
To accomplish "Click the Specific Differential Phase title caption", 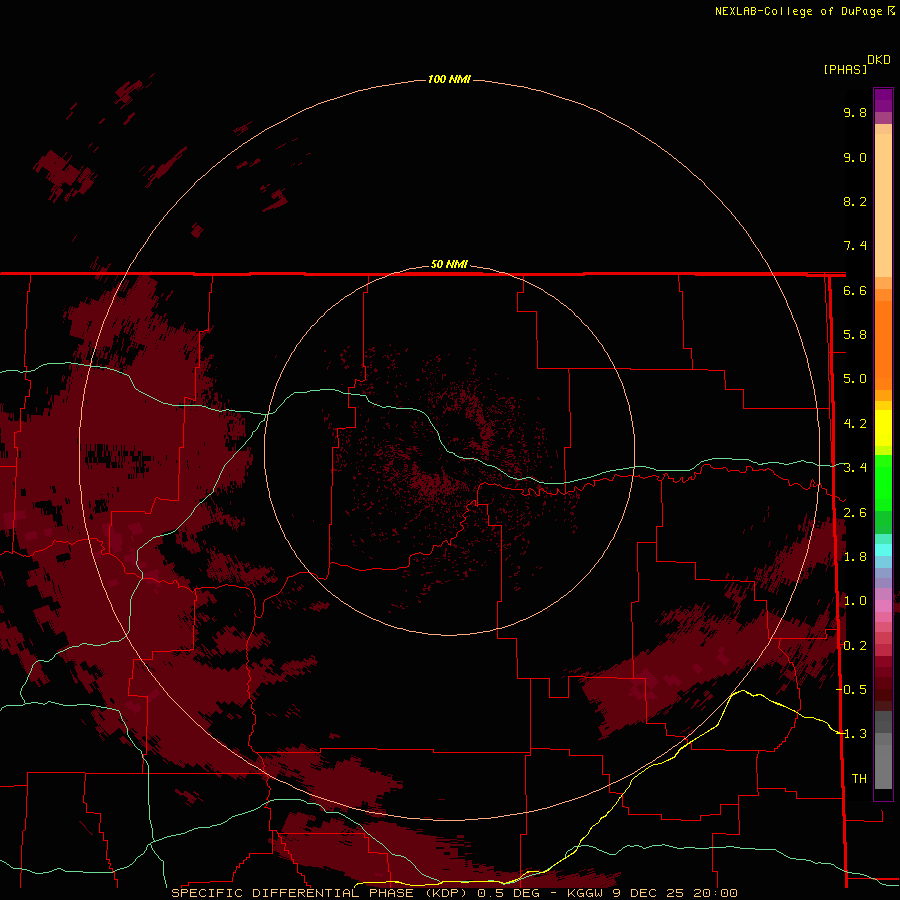I will coord(454,893).
